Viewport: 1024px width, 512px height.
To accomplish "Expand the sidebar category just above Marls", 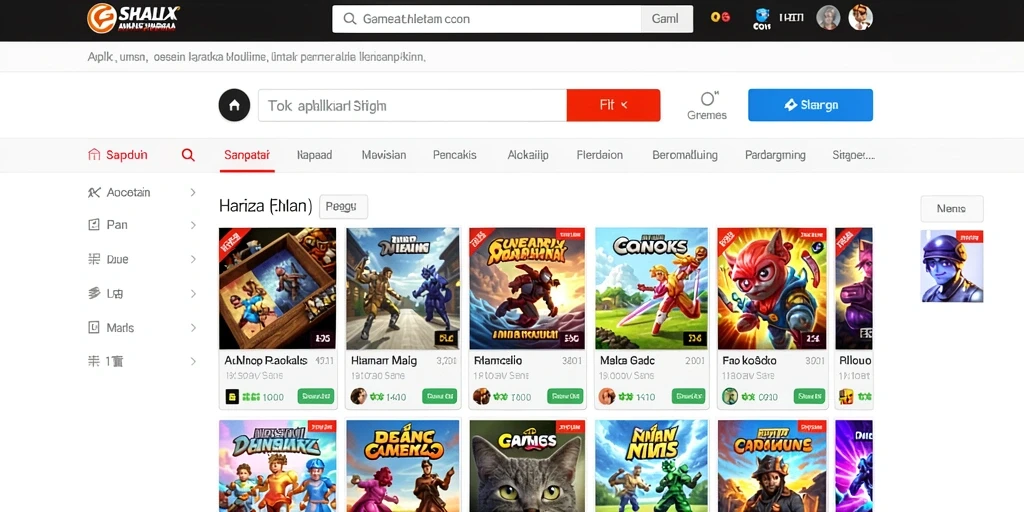I will coord(142,293).
